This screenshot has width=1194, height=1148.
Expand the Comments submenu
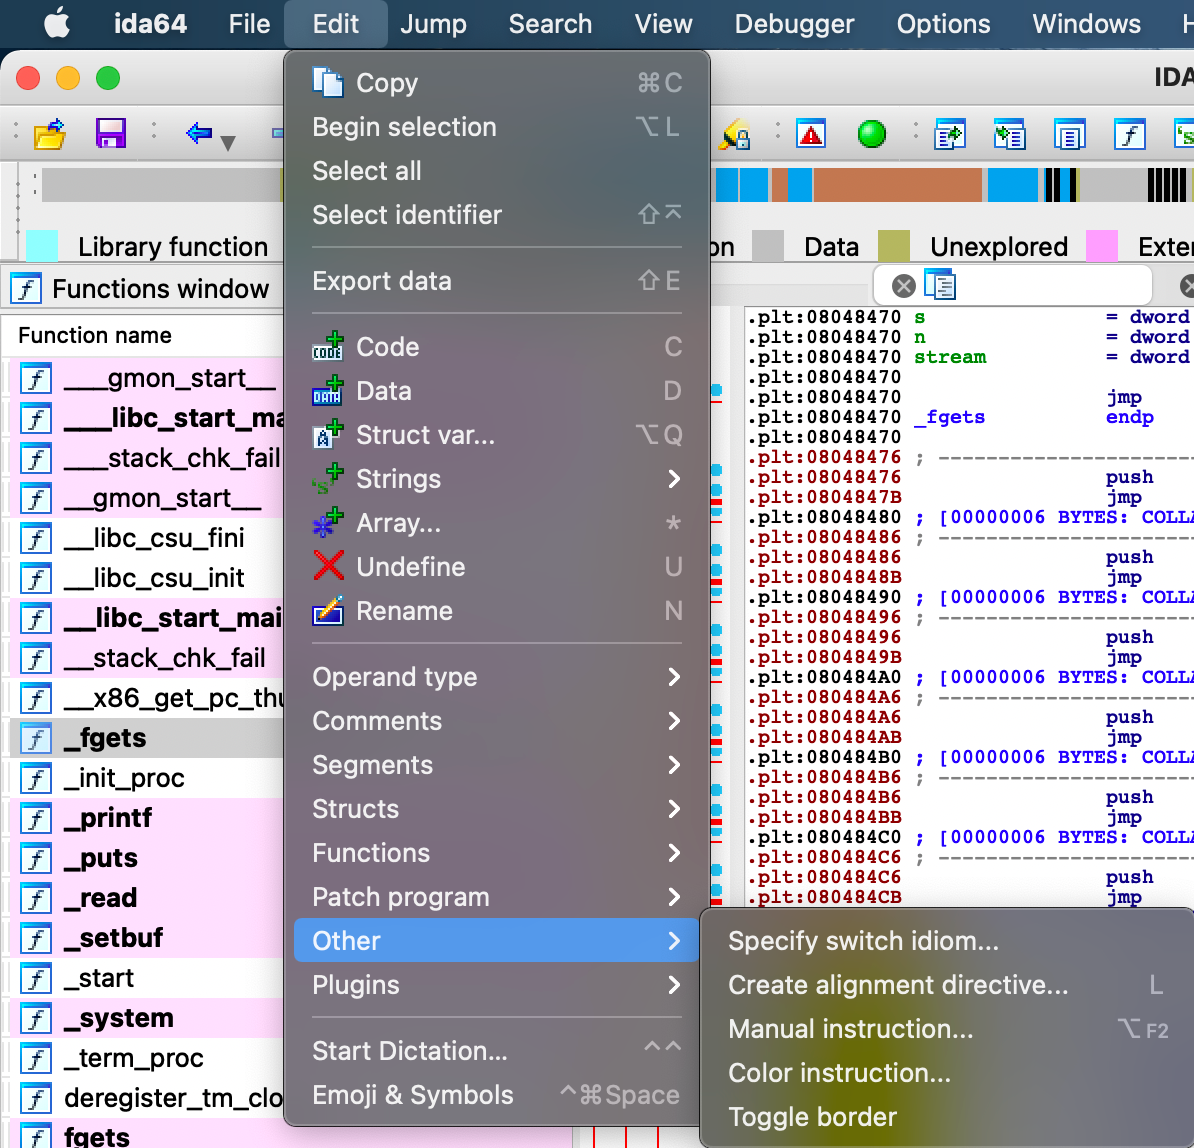496,721
